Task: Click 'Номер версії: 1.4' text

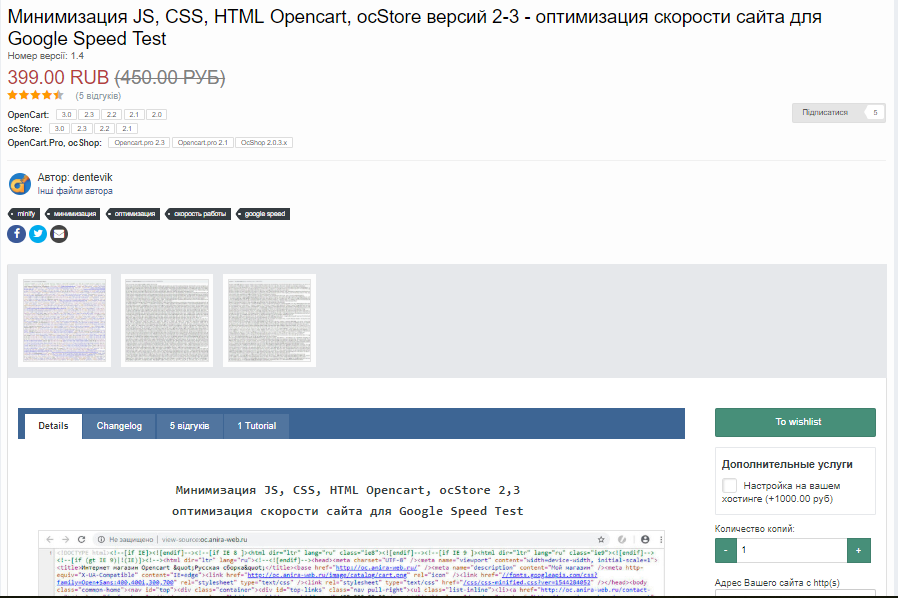Action: coord(46,56)
